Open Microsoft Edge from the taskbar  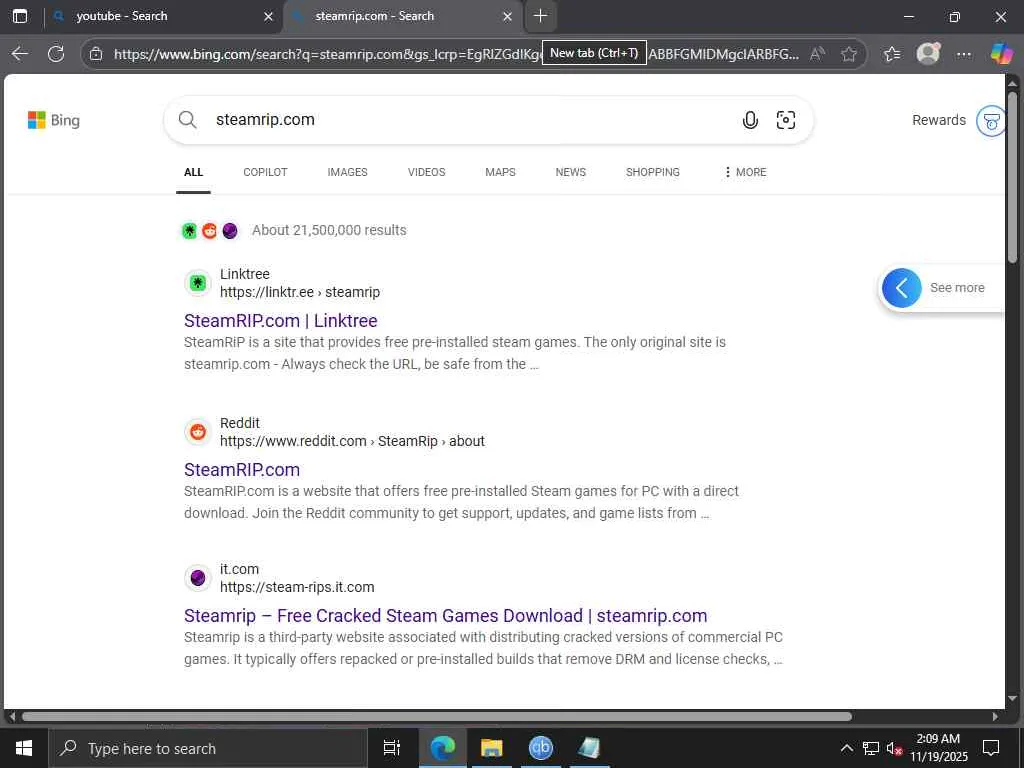click(442, 748)
